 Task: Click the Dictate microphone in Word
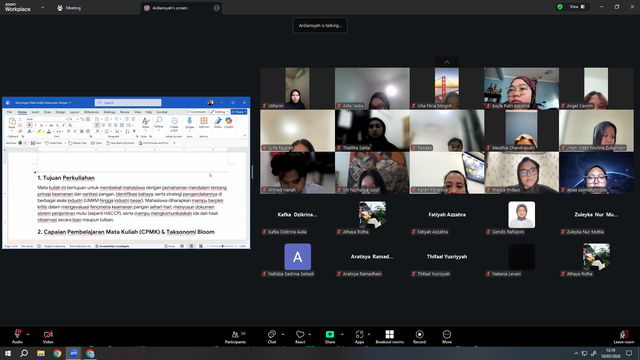coord(189,123)
